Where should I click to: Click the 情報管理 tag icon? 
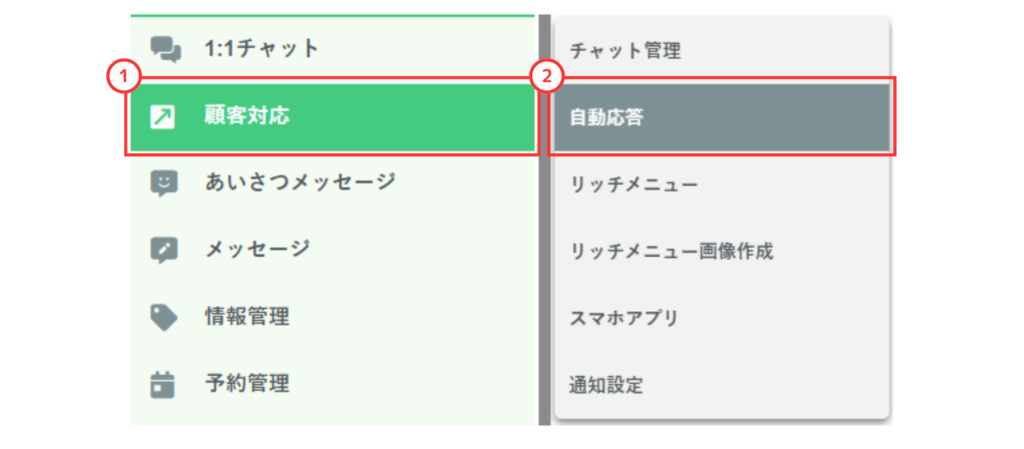(x=164, y=317)
